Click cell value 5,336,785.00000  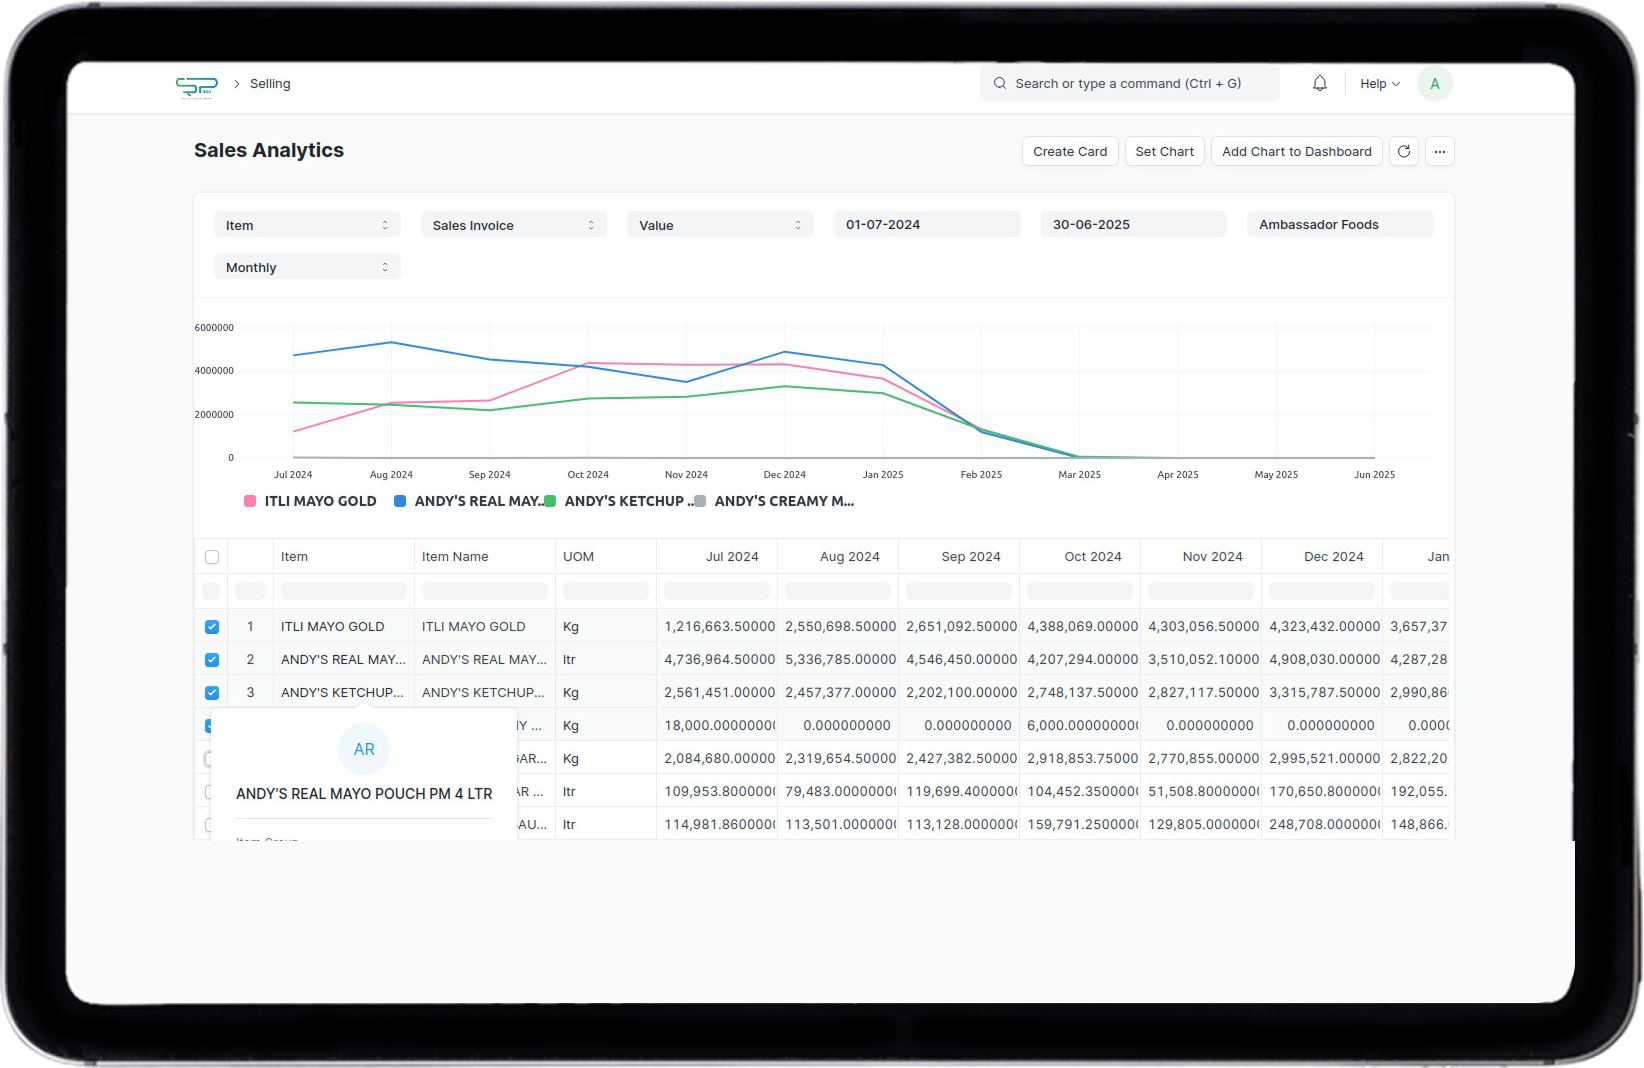pos(840,660)
